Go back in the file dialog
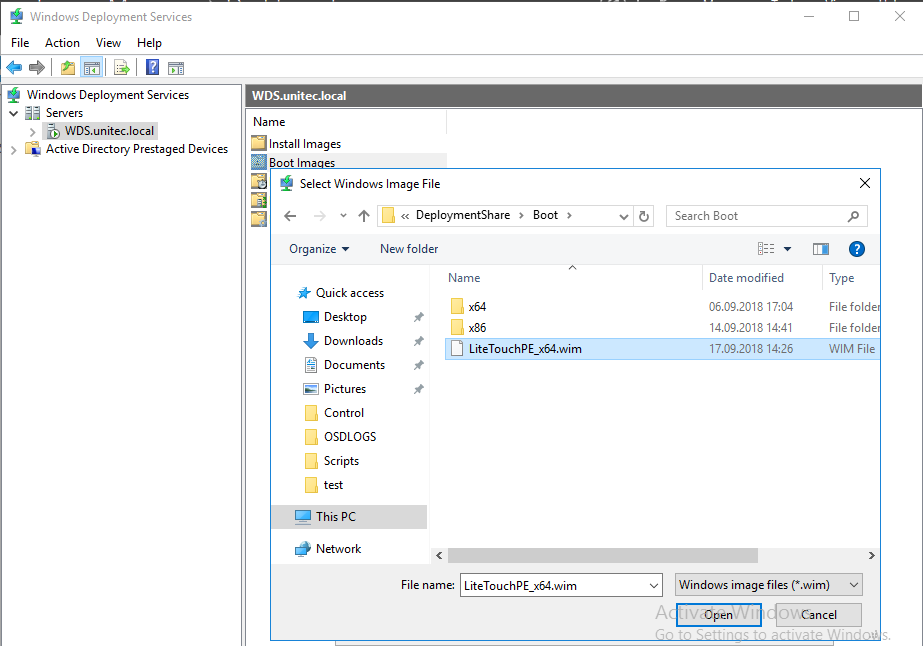Viewport: 923px width, 646px height. point(290,216)
